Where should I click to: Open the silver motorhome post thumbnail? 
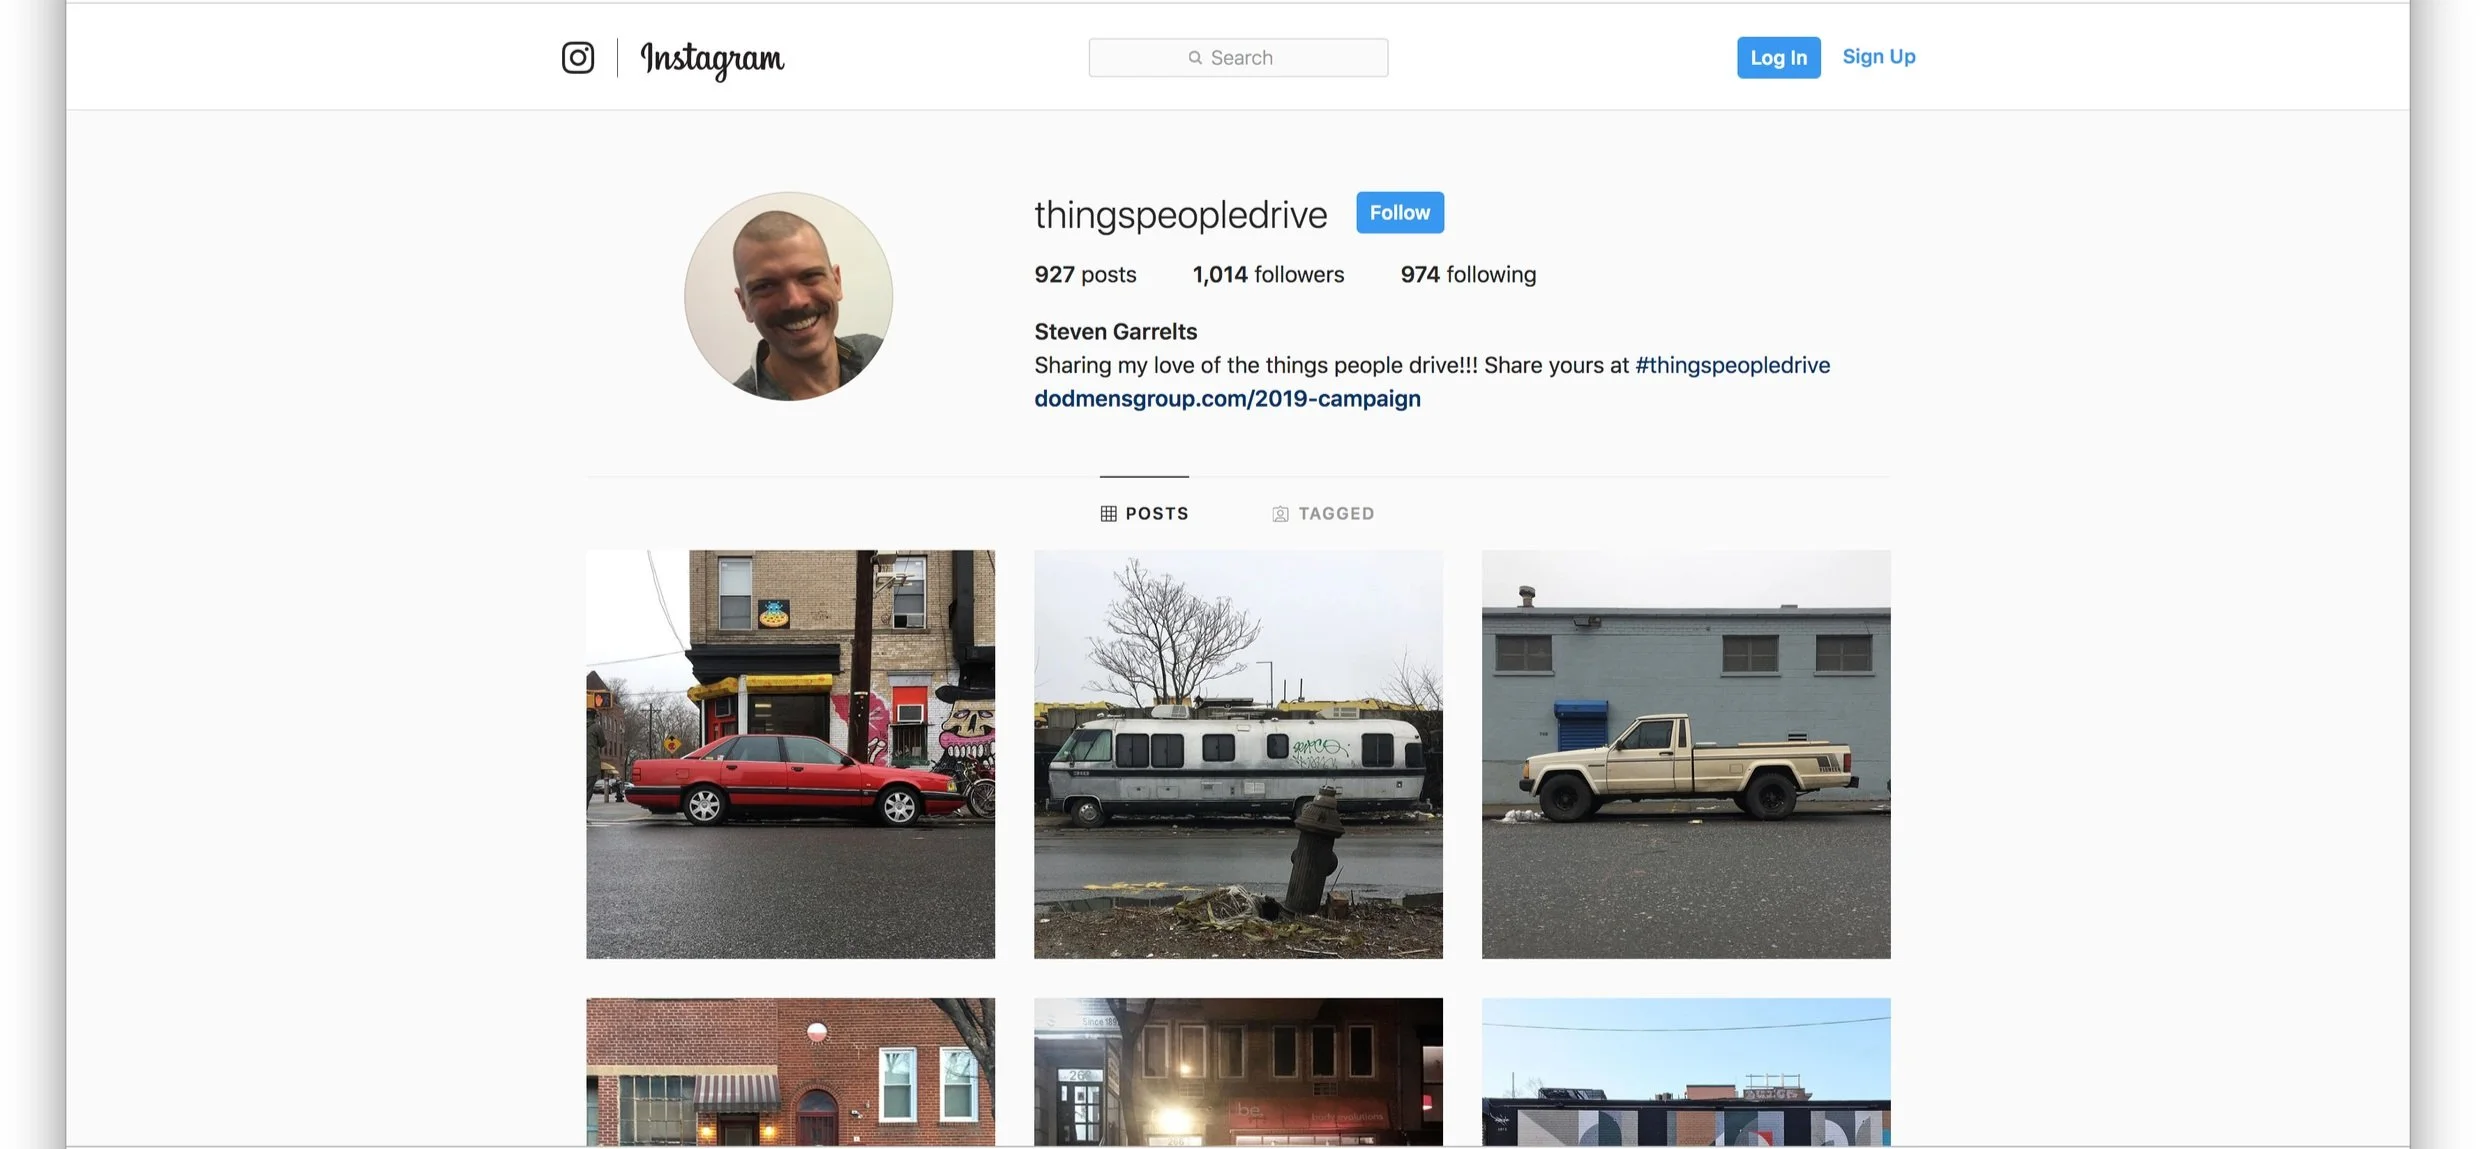(1238, 754)
